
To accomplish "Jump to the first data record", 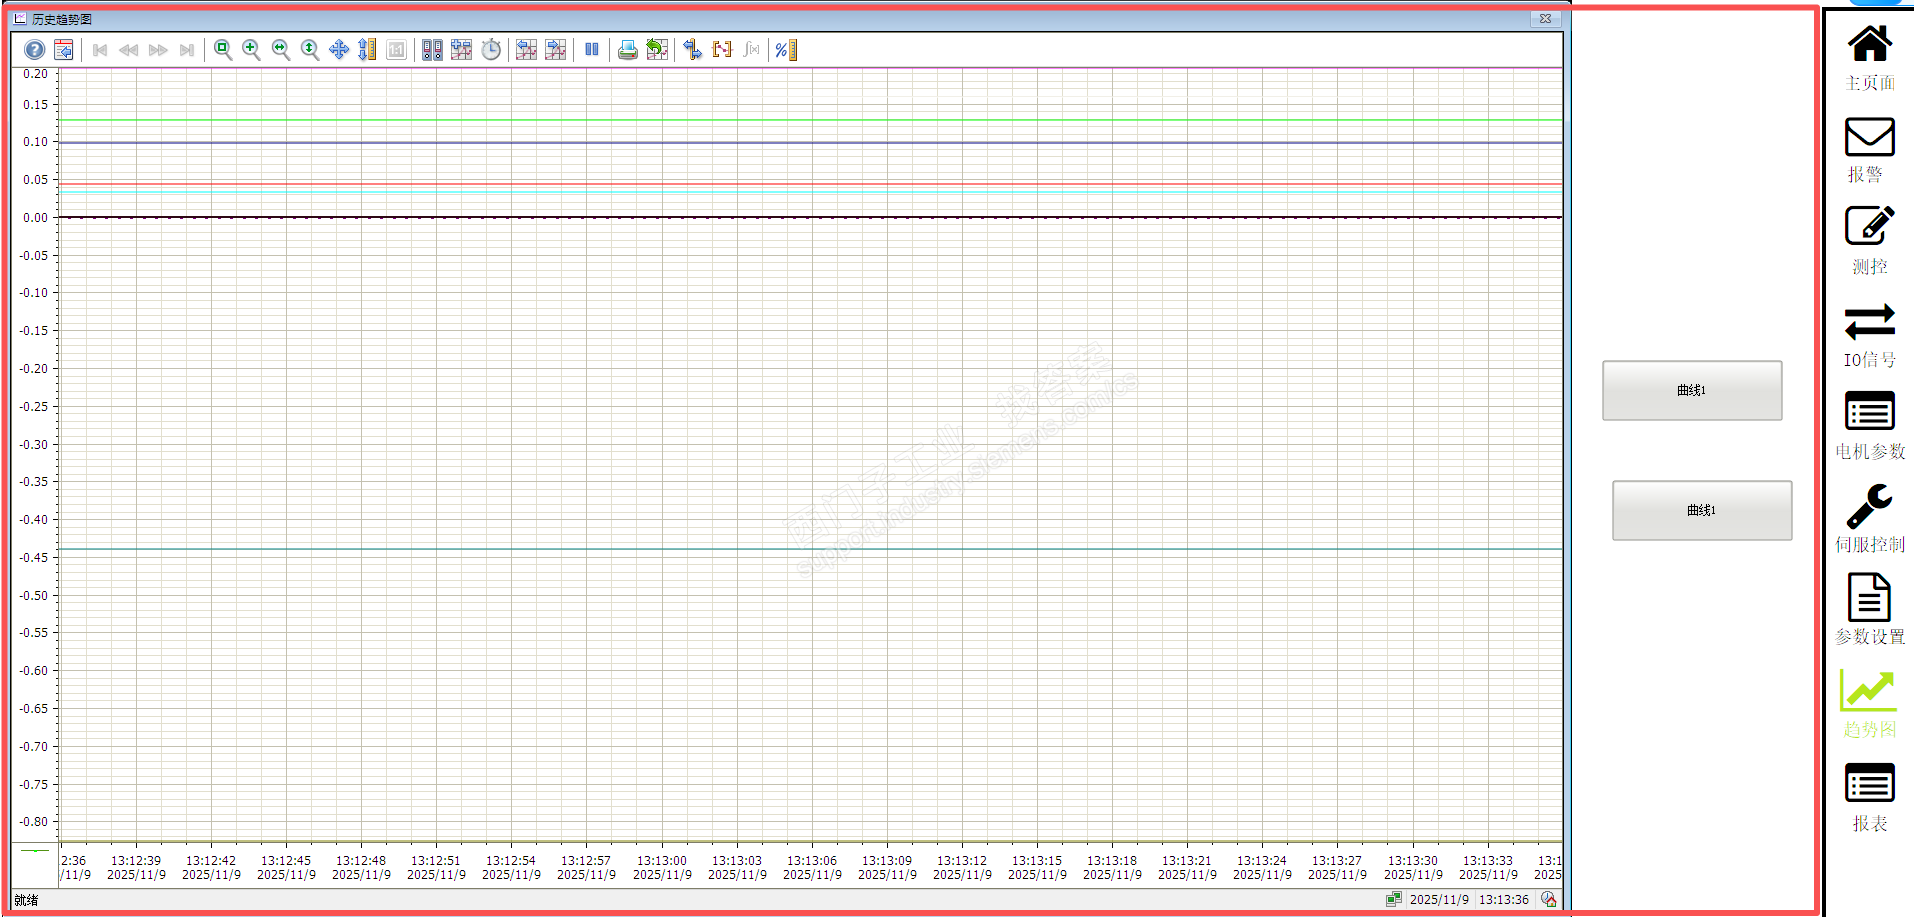I will 100,50.
